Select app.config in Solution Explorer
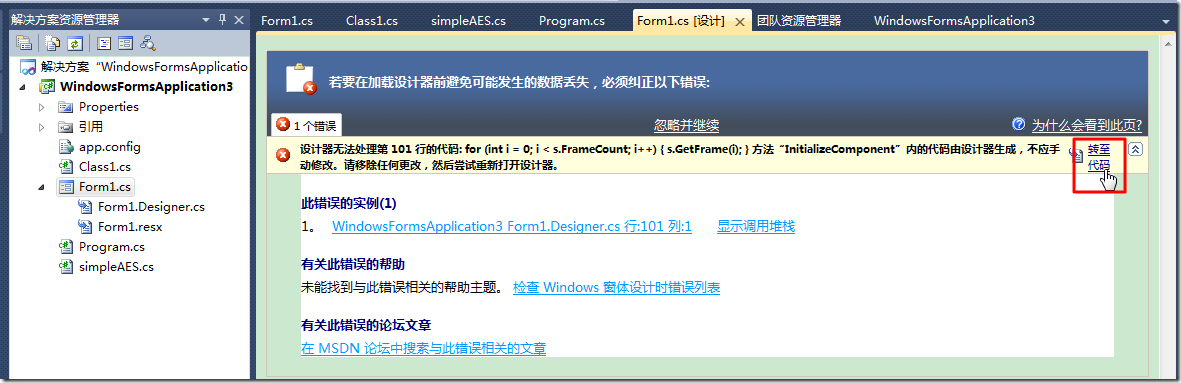Viewport: 1181px width, 383px height. tap(109, 147)
